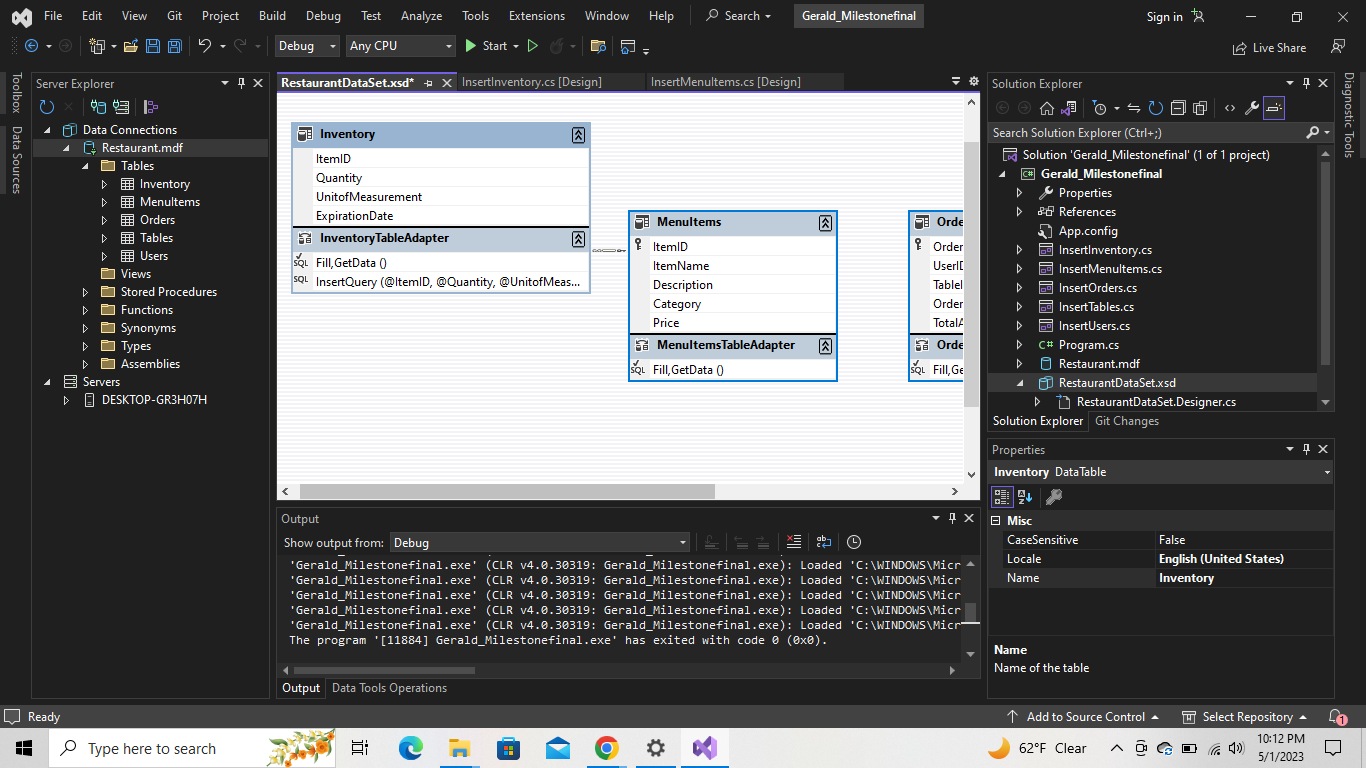Click the Save All toolbar icon
The width and height of the screenshot is (1366, 768).
point(172,46)
